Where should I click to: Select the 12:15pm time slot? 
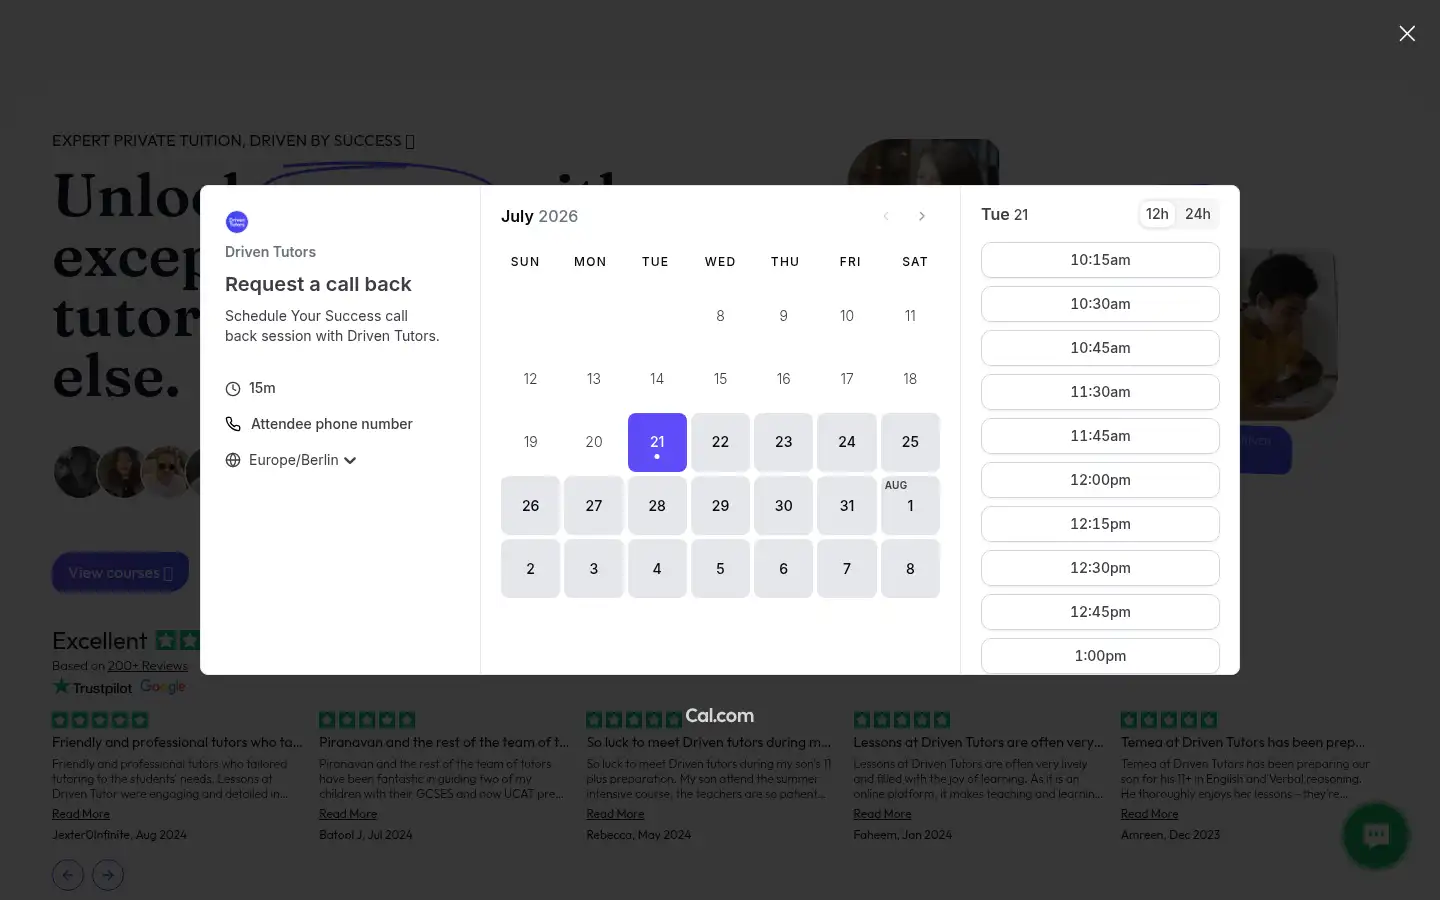pos(1100,524)
